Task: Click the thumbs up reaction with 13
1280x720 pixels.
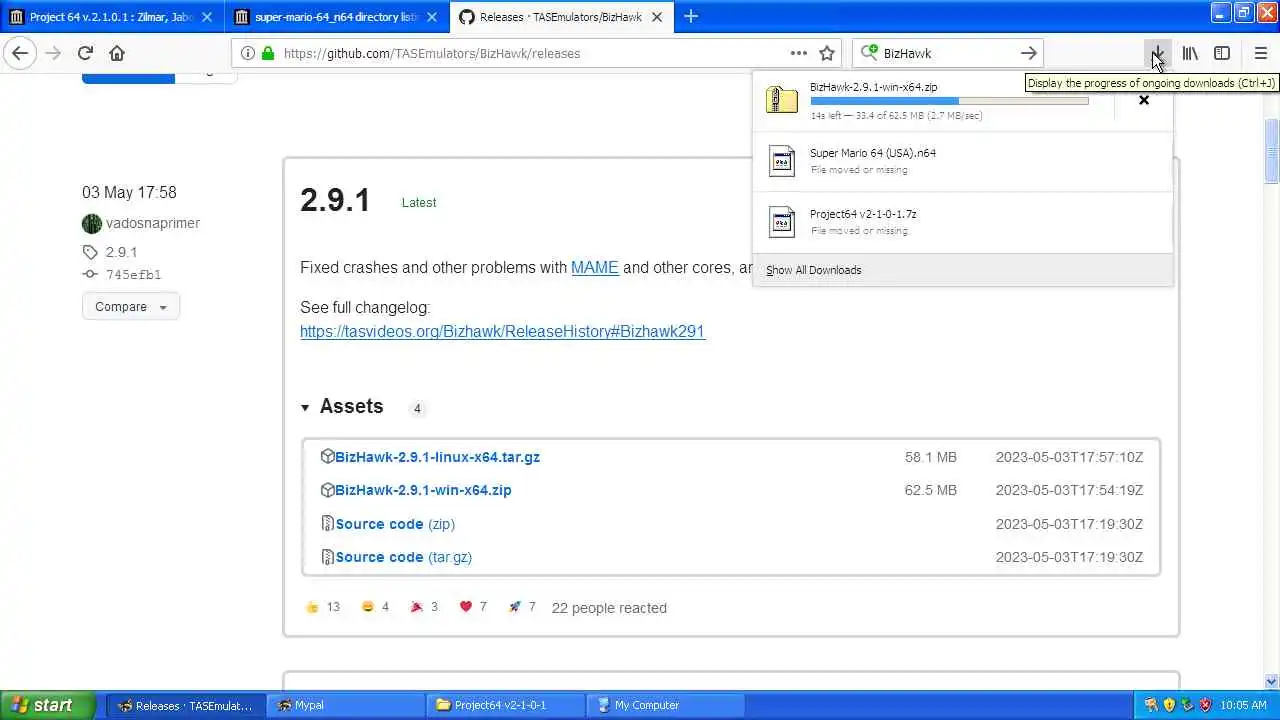Action: click(323, 607)
